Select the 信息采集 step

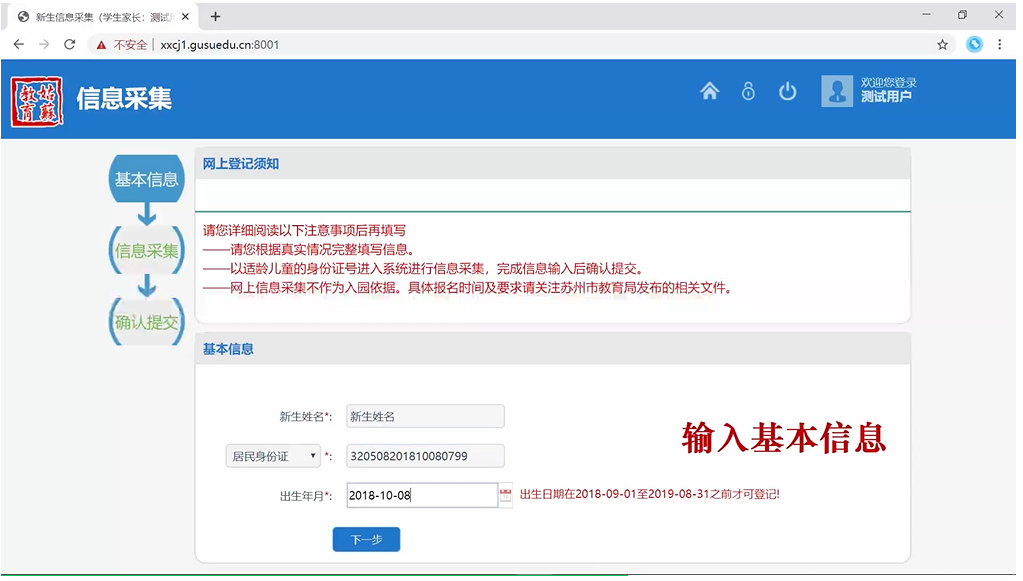coord(146,251)
